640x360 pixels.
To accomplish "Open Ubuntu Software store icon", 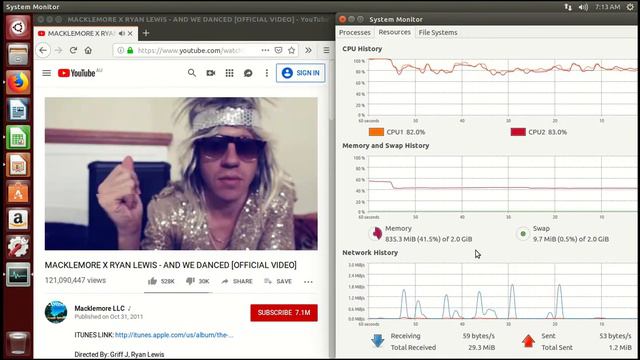I will click(18, 192).
